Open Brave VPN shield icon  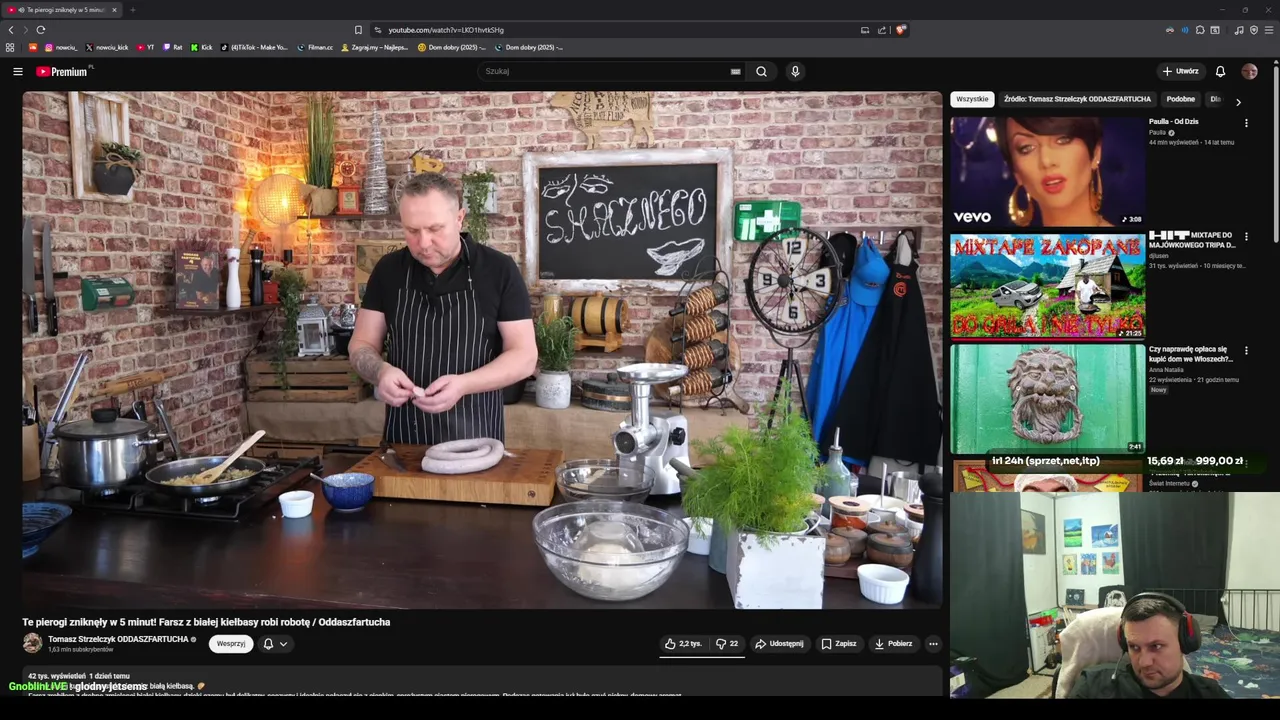(1254, 30)
